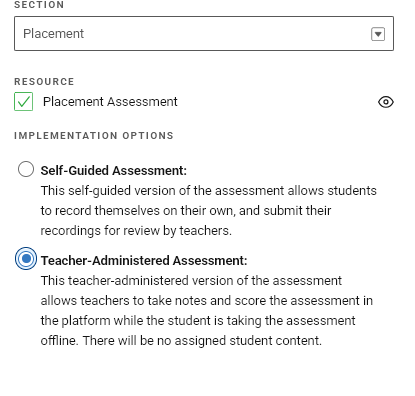Click the RESOURCE heading label
The height and width of the screenshot is (396, 415).
44,82
